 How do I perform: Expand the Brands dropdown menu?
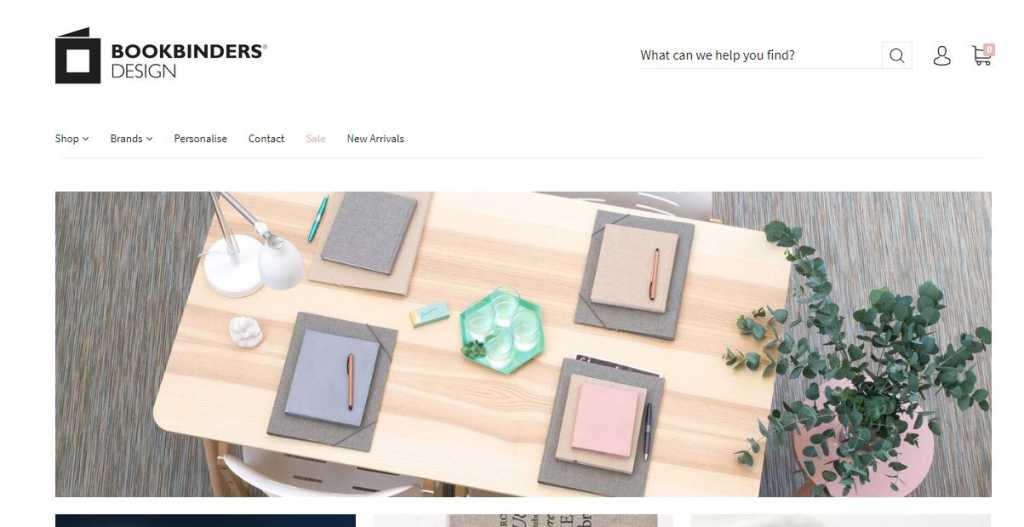coord(131,138)
